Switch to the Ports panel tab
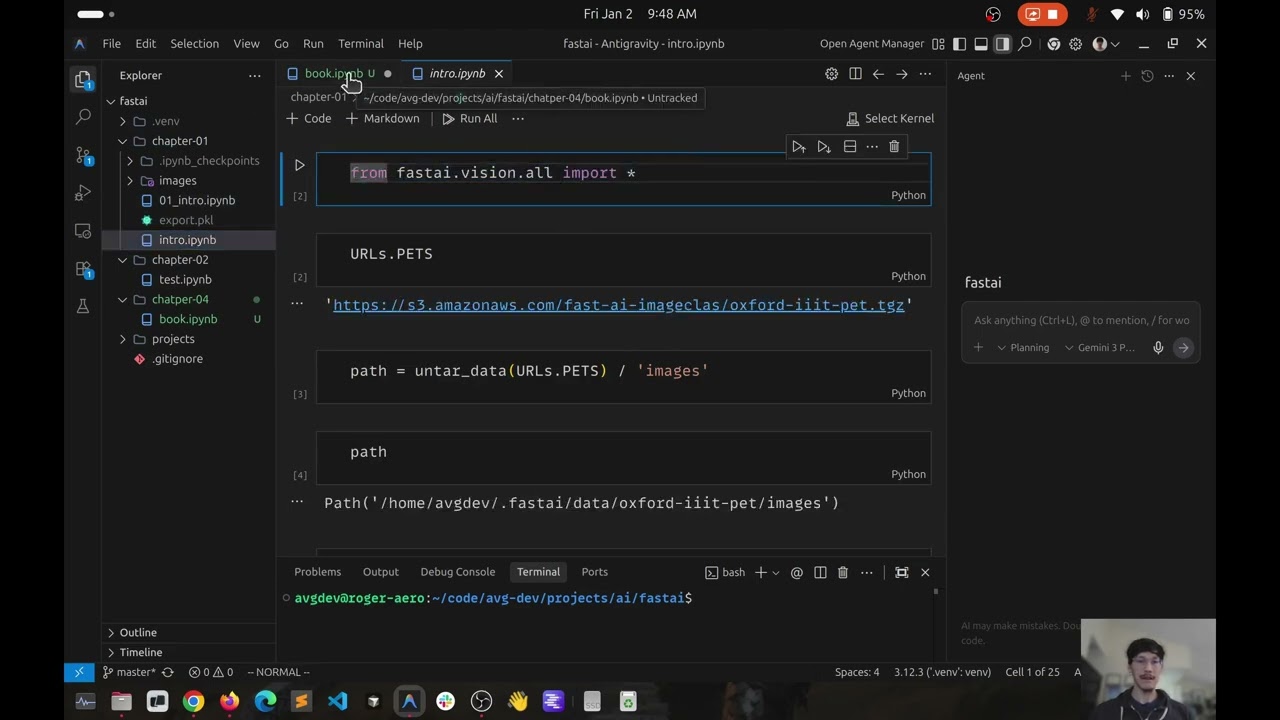This screenshot has width=1280, height=720. pyautogui.click(x=594, y=572)
